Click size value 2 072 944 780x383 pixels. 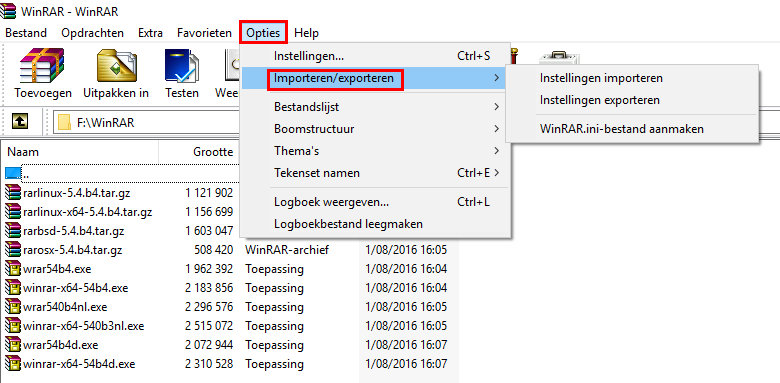coord(209,345)
